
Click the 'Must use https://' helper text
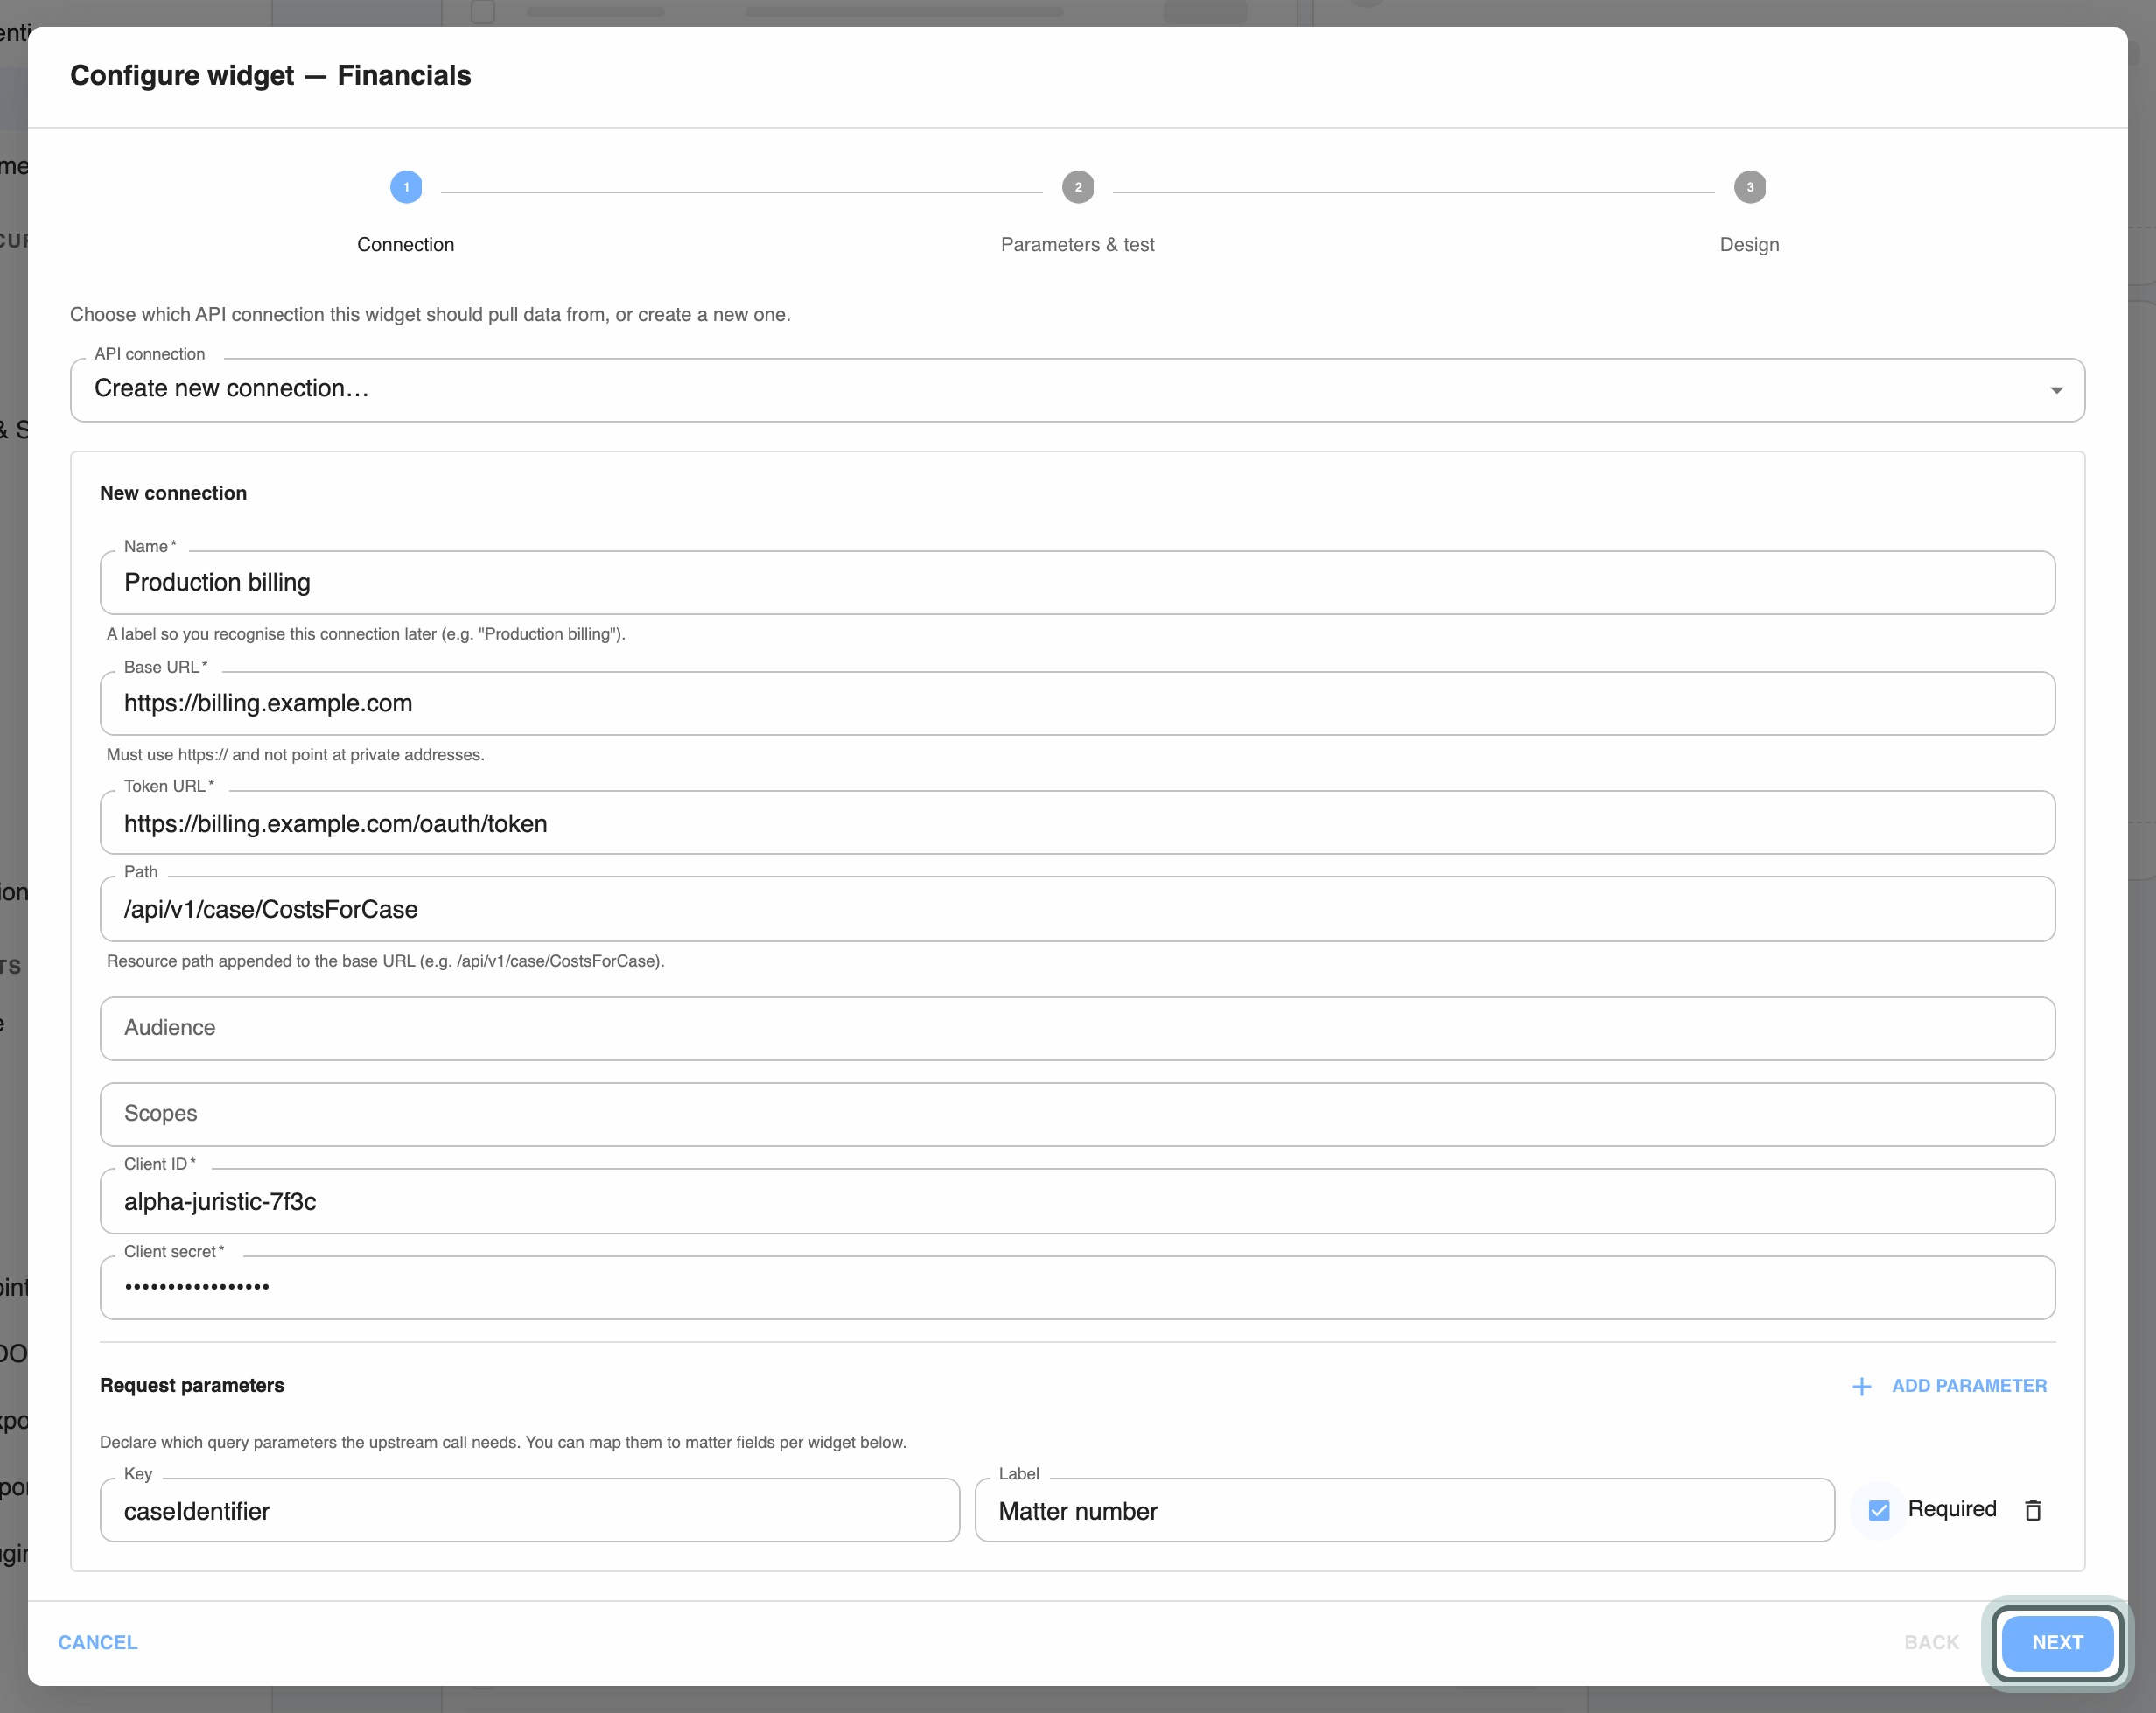(295, 755)
